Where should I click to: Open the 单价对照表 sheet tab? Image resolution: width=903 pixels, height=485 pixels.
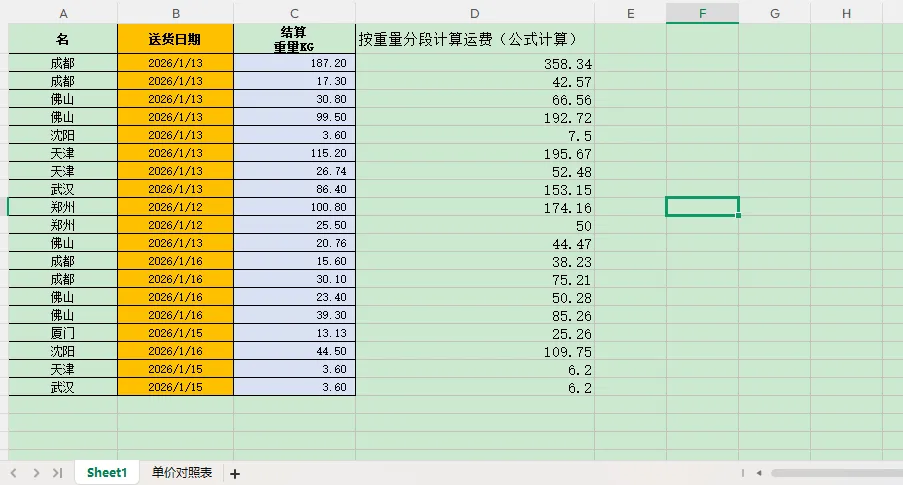tap(182, 473)
